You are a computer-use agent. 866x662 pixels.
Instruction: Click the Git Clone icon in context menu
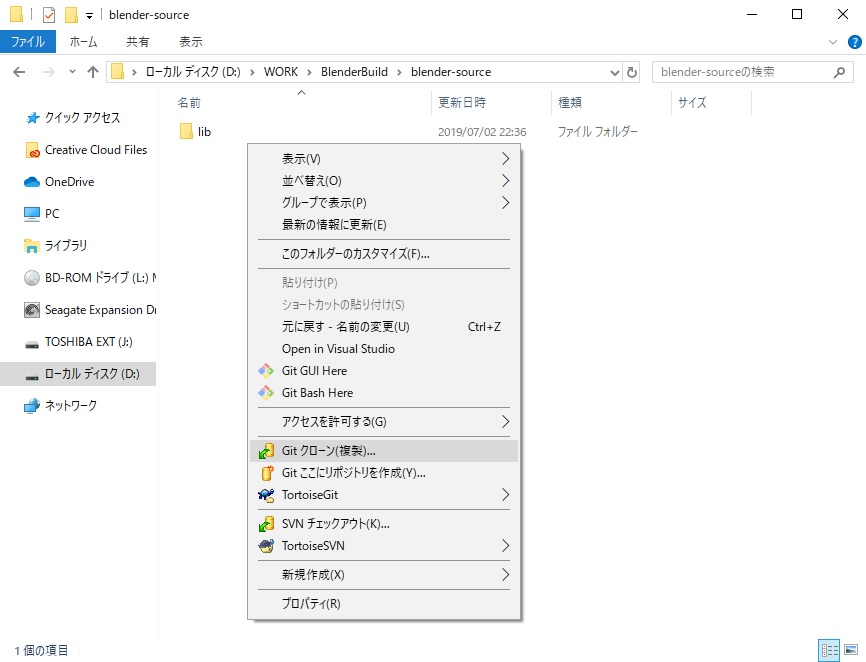[266, 451]
